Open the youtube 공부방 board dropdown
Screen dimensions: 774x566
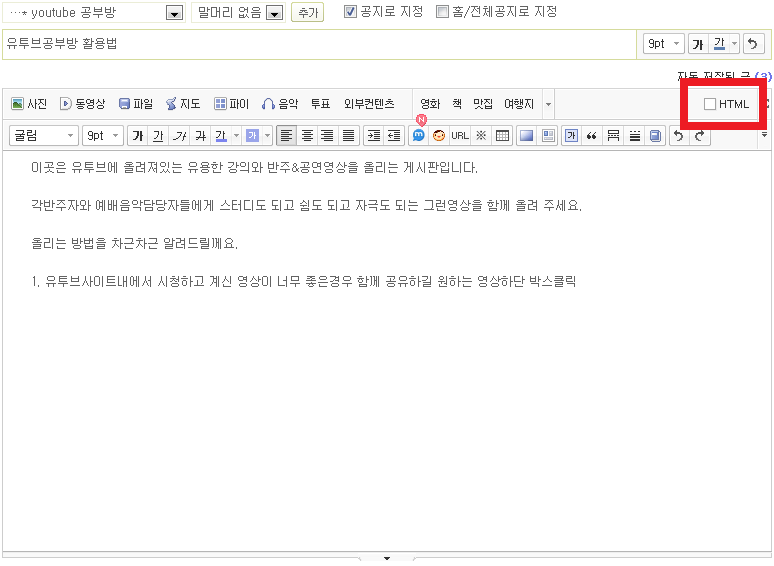point(174,13)
